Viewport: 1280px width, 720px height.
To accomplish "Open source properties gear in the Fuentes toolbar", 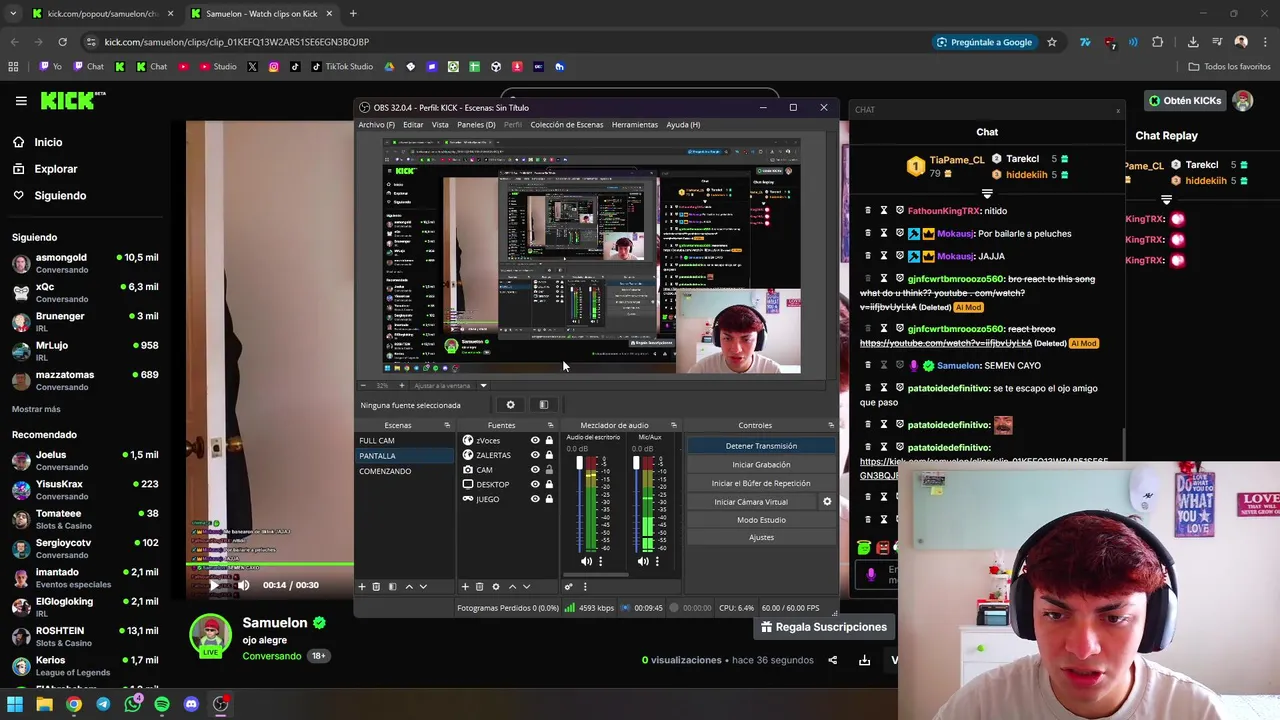I will [x=495, y=587].
